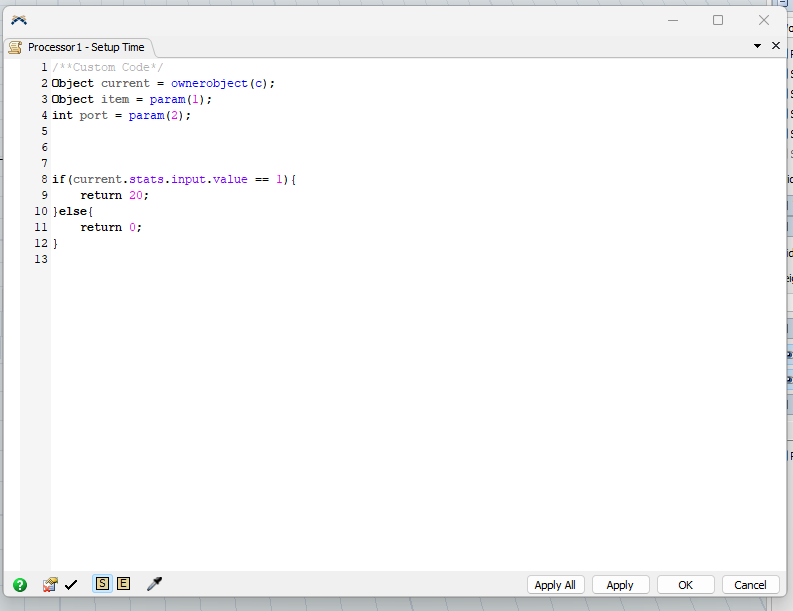Click the 'Custom Code' comment on line 1

[x=108, y=67]
